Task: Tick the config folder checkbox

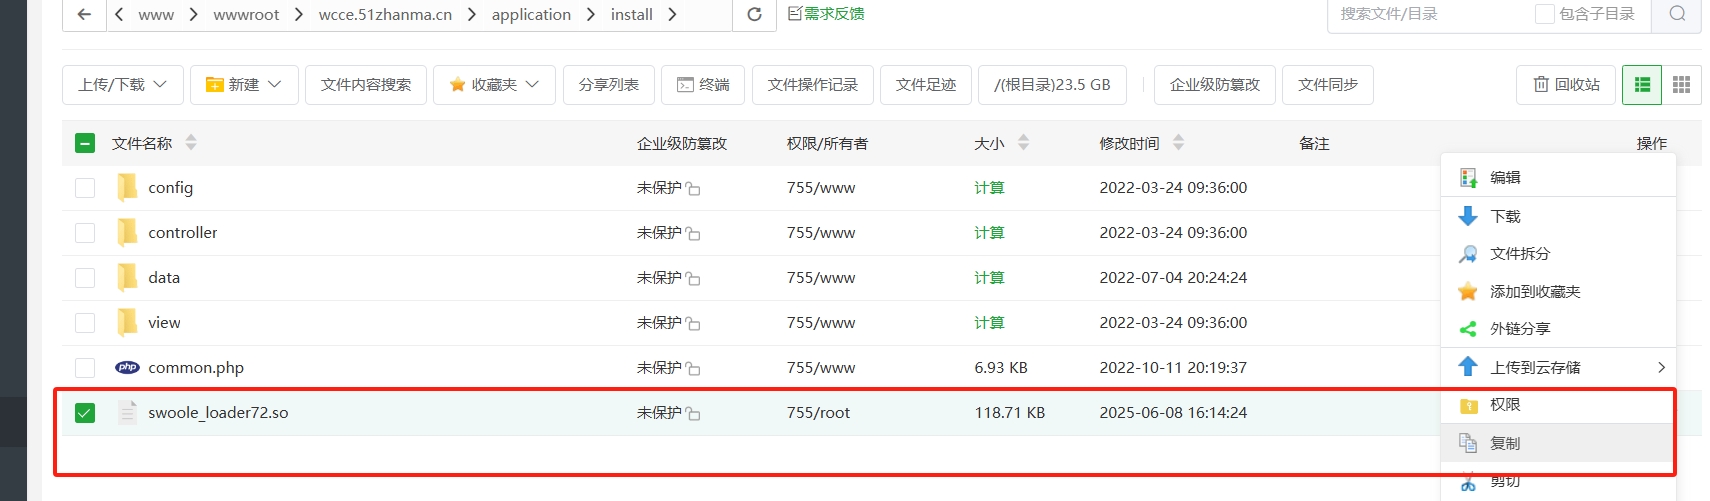Action: tap(85, 188)
